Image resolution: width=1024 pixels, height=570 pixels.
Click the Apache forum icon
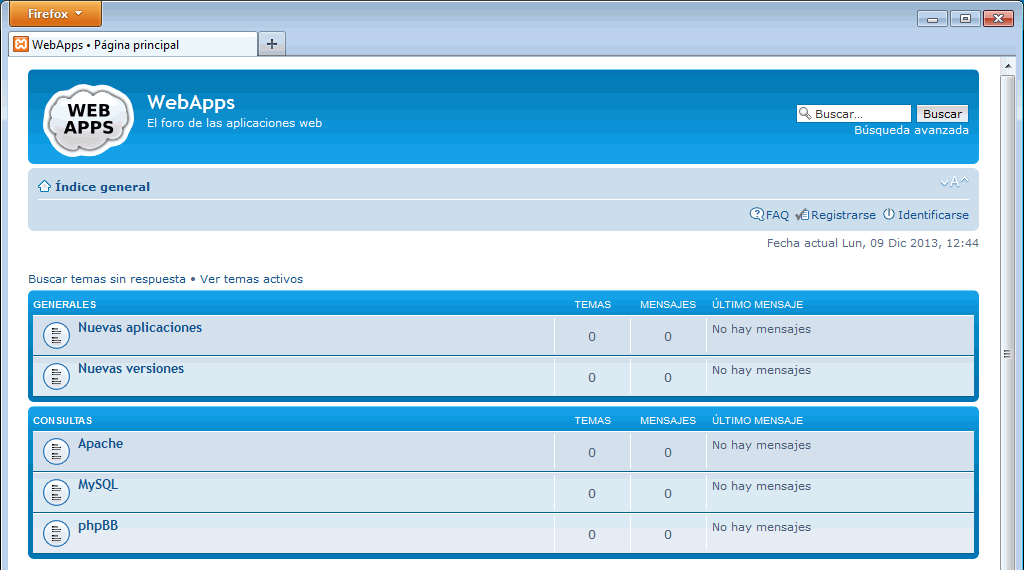tap(56, 452)
